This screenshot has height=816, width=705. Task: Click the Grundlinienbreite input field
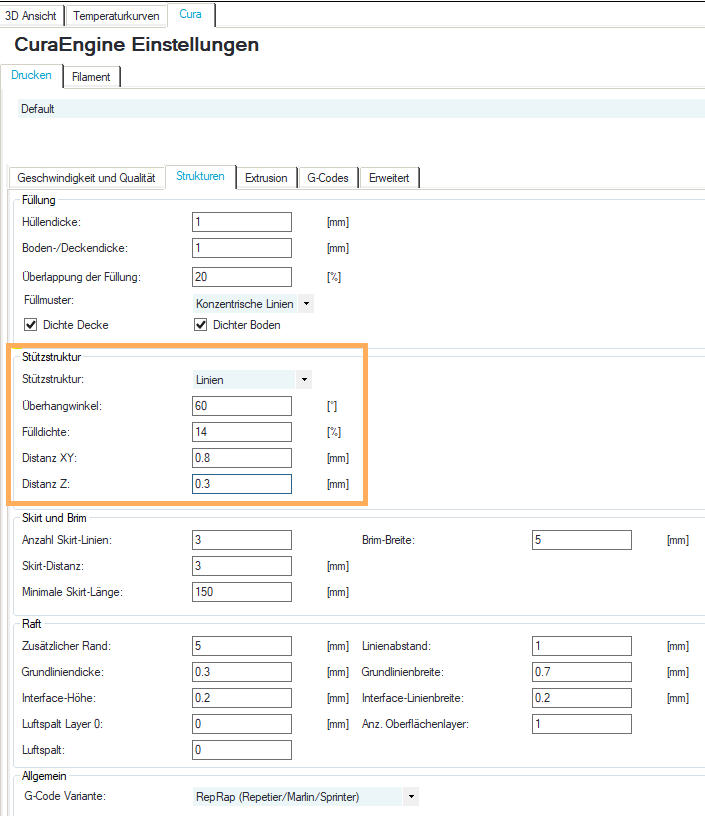point(582,672)
